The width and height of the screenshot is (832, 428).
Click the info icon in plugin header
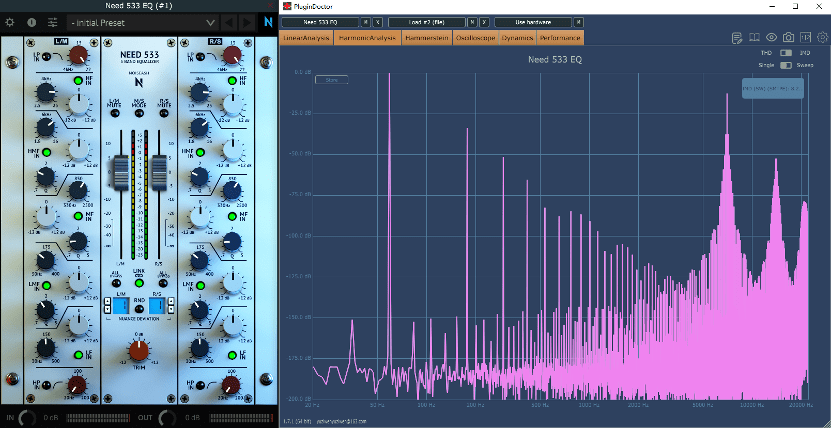coord(31,22)
